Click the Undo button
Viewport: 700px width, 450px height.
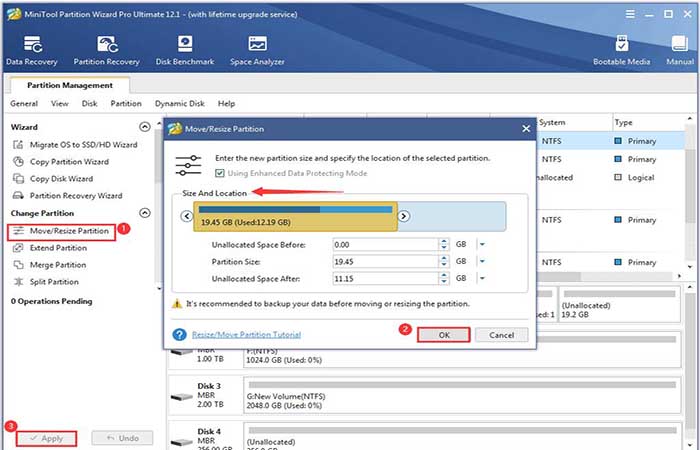pos(122,438)
